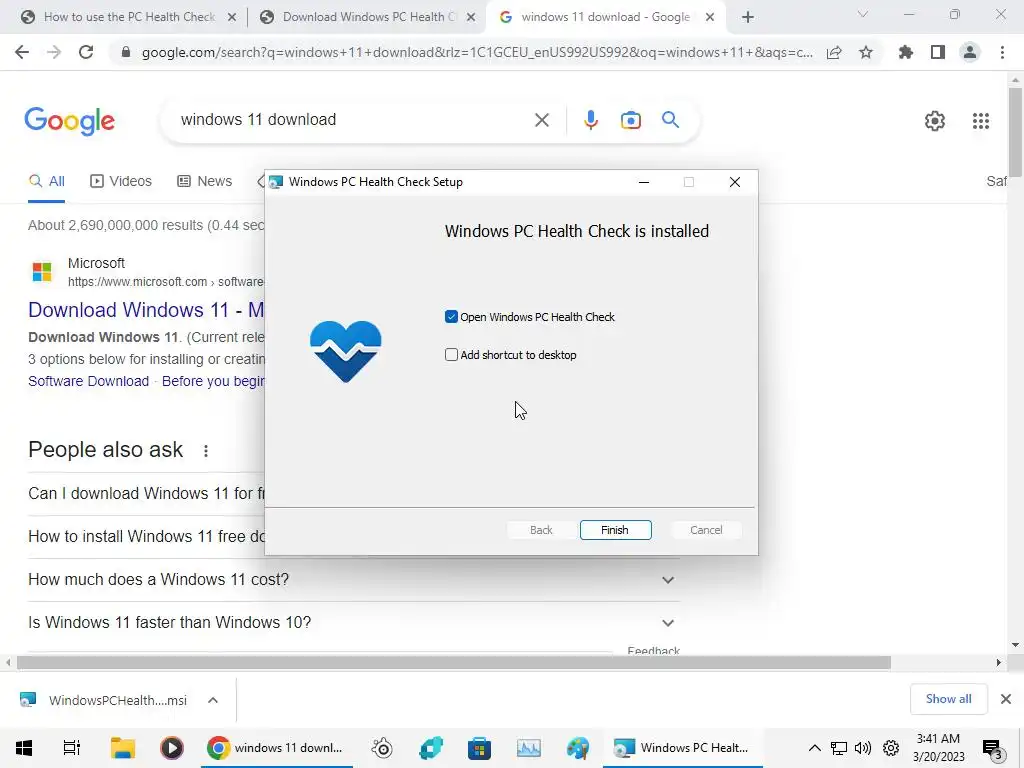Start voice search with microphone icon
This screenshot has width=1024, height=768.
pos(590,120)
